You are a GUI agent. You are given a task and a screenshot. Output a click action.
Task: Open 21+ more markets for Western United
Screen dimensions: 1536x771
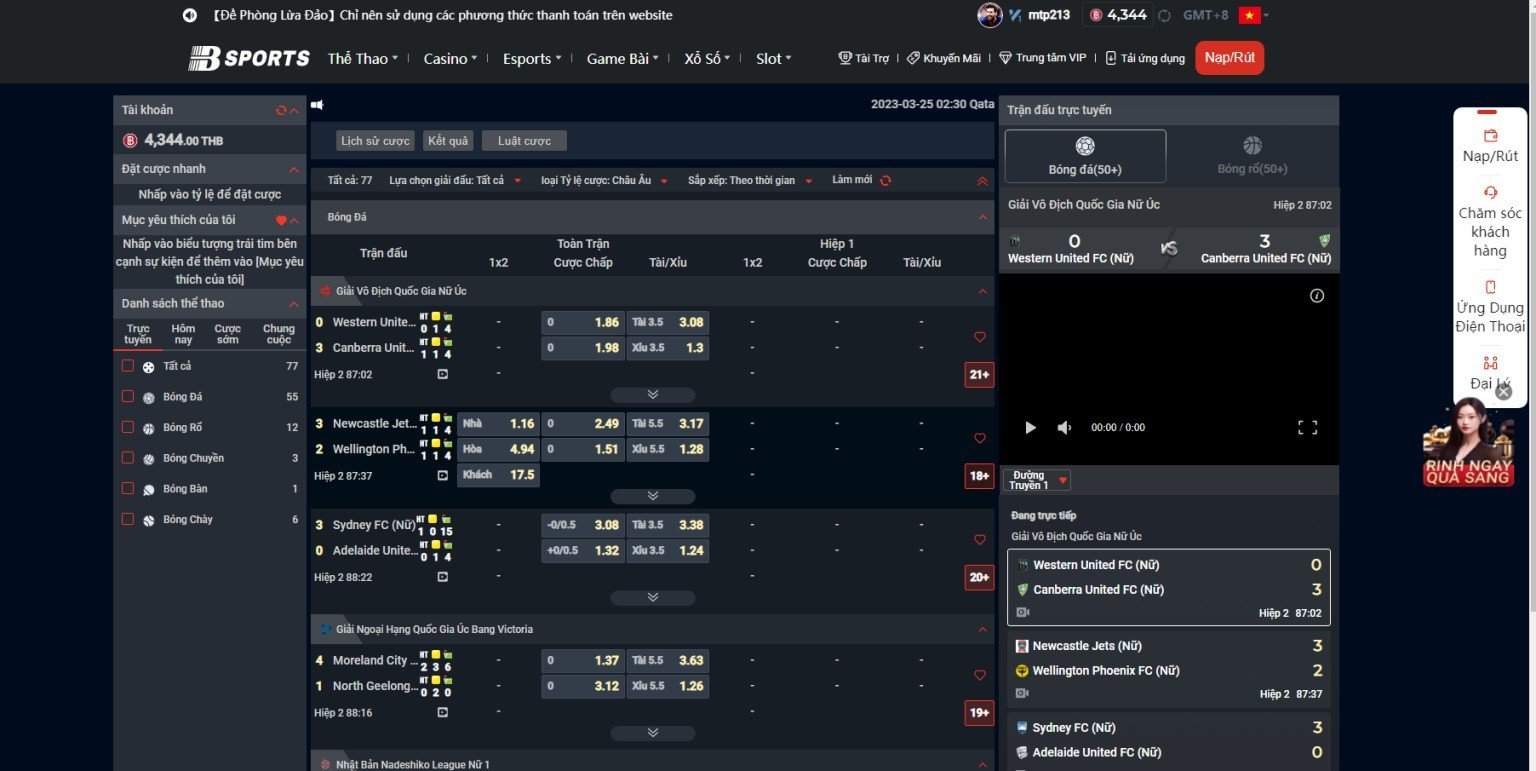(979, 375)
